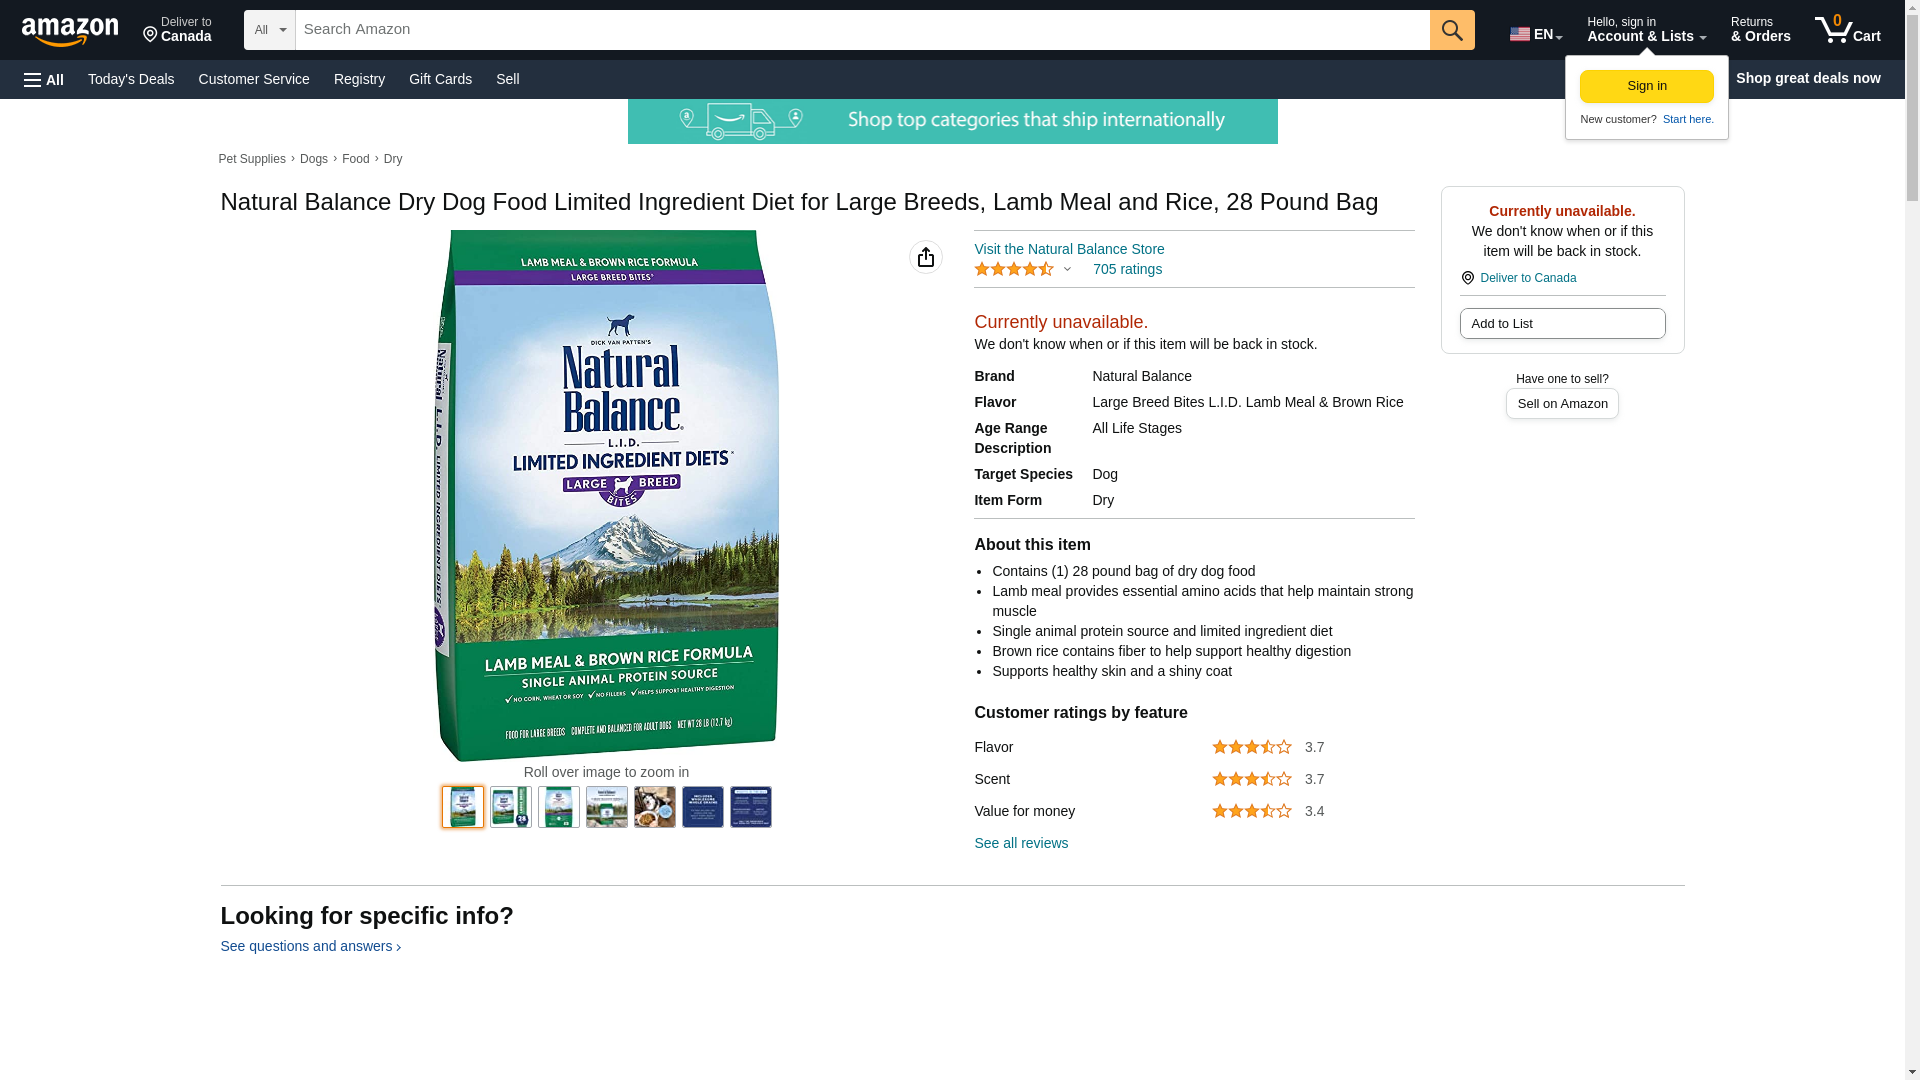The width and height of the screenshot is (1920, 1080).
Task: Select the last dark blue product thumbnail
Action: [750, 807]
